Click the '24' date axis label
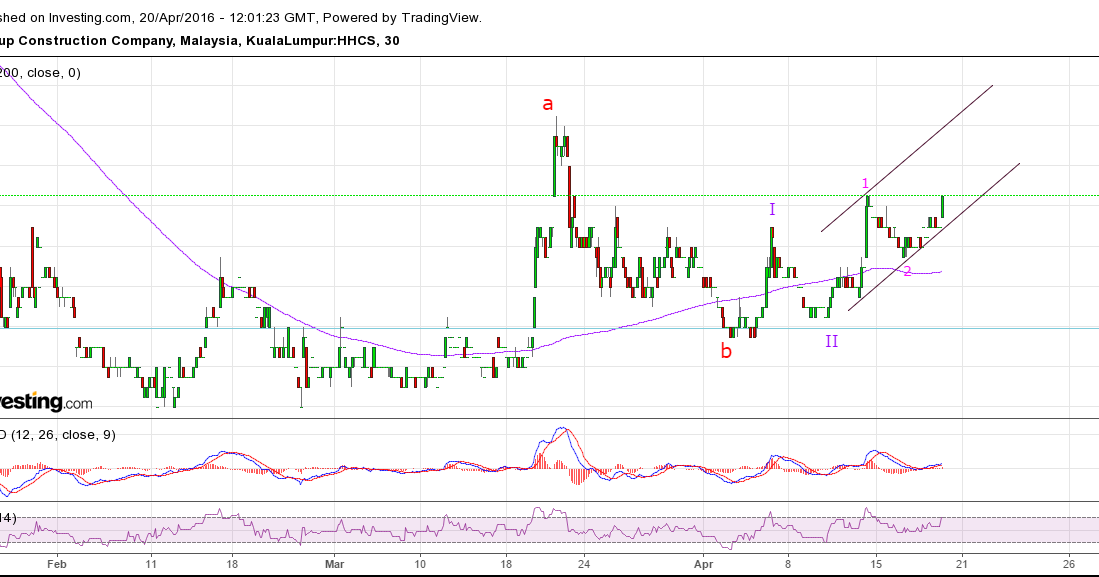 pos(585,564)
